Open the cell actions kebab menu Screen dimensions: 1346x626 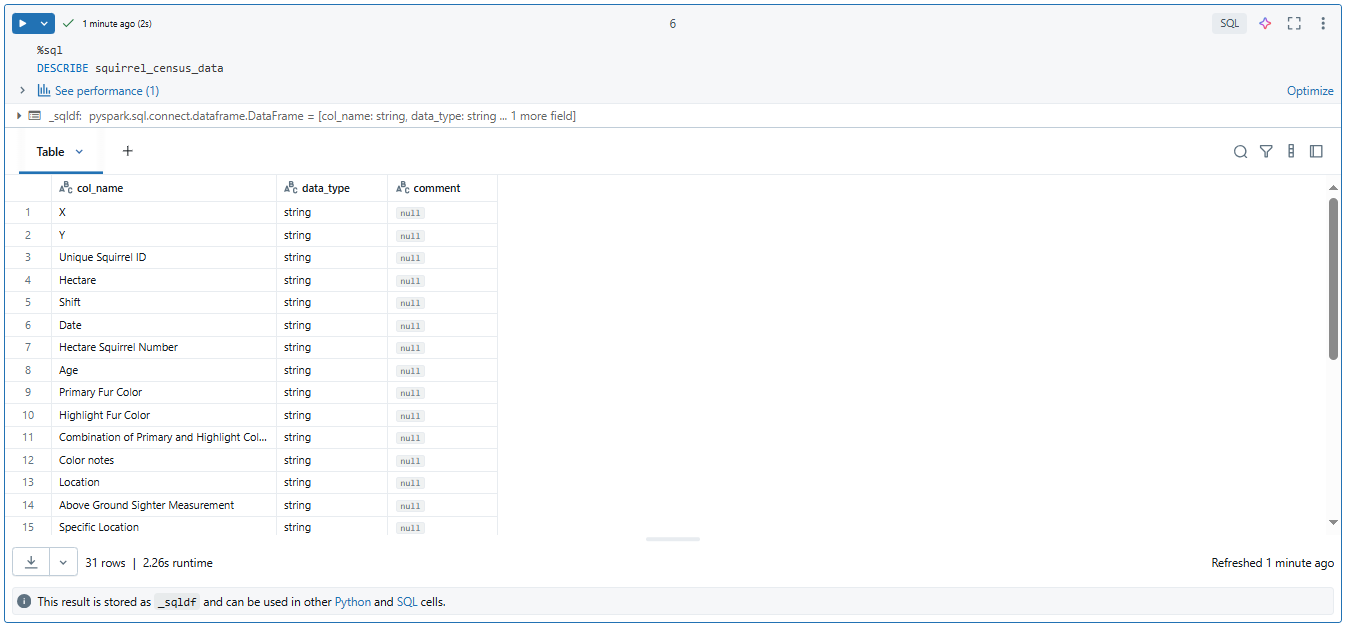[x=1323, y=23]
